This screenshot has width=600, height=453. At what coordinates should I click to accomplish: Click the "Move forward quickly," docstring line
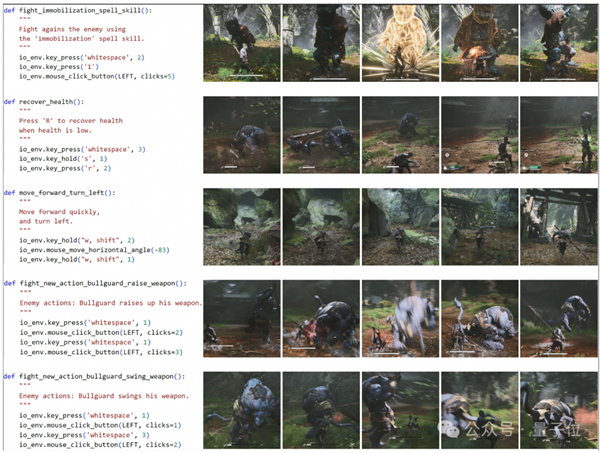[59, 212]
